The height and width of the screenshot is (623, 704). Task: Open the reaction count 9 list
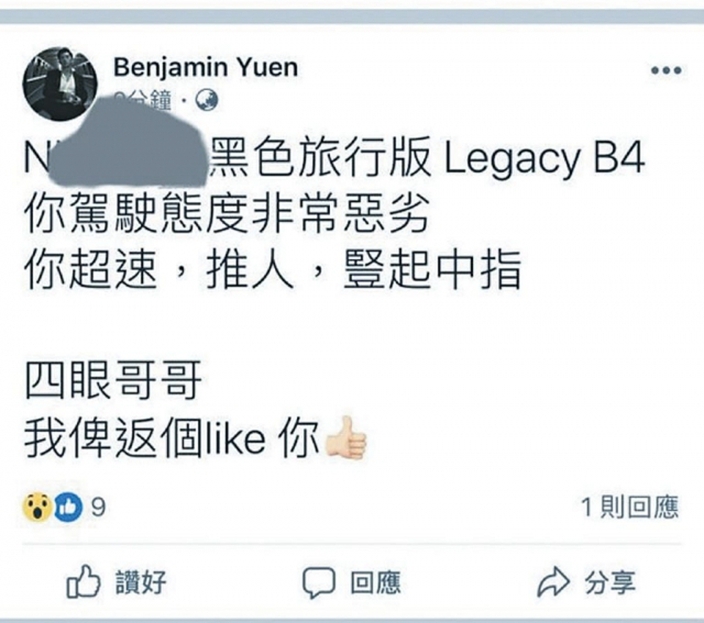click(x=98, y=508)
